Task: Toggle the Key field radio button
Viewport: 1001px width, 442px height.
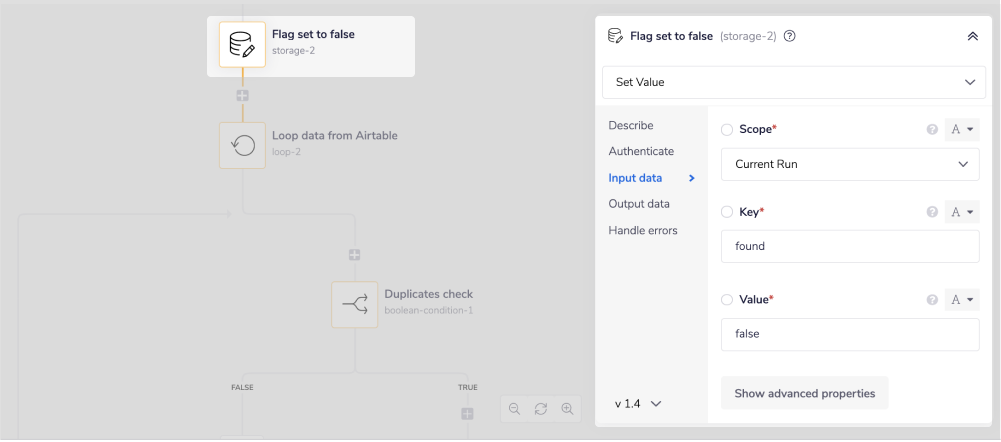Action: [727, 212]
